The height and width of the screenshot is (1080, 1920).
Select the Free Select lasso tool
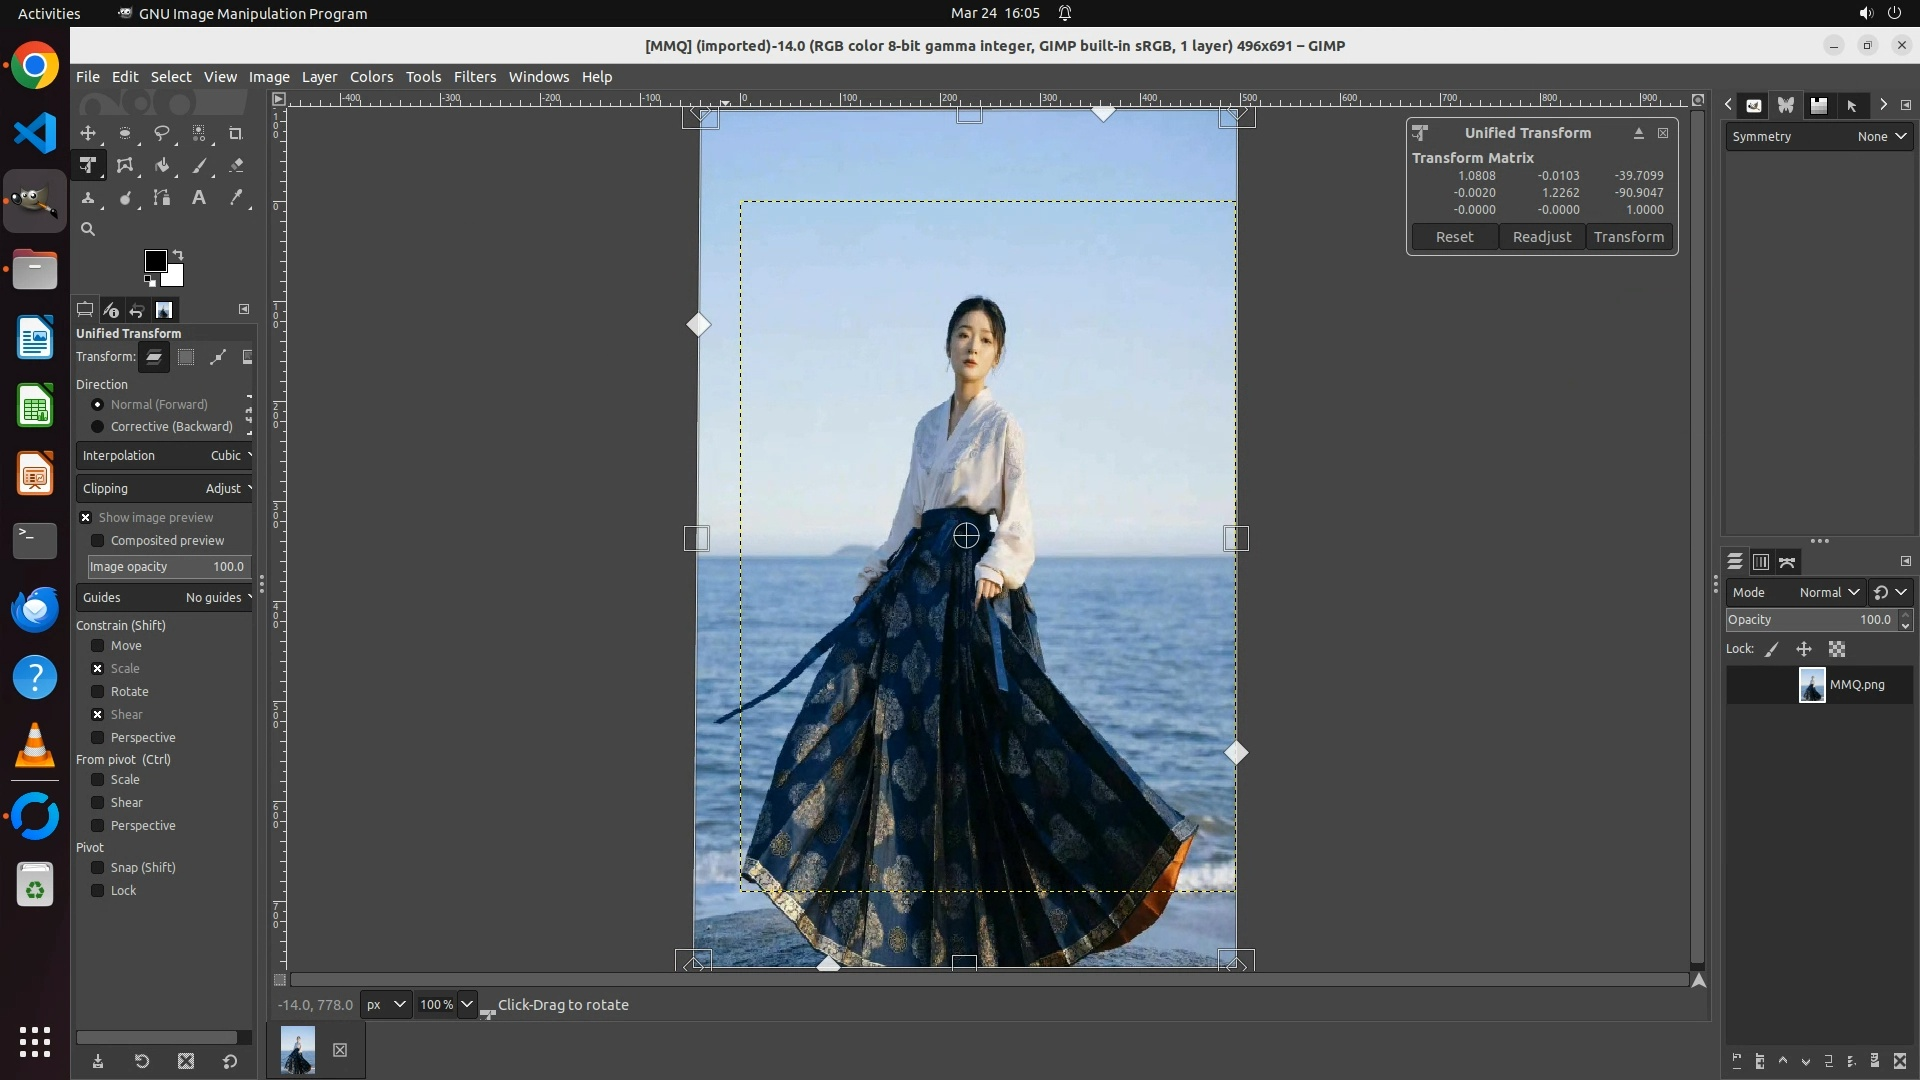pyautogui.click(x=161, y=133)
